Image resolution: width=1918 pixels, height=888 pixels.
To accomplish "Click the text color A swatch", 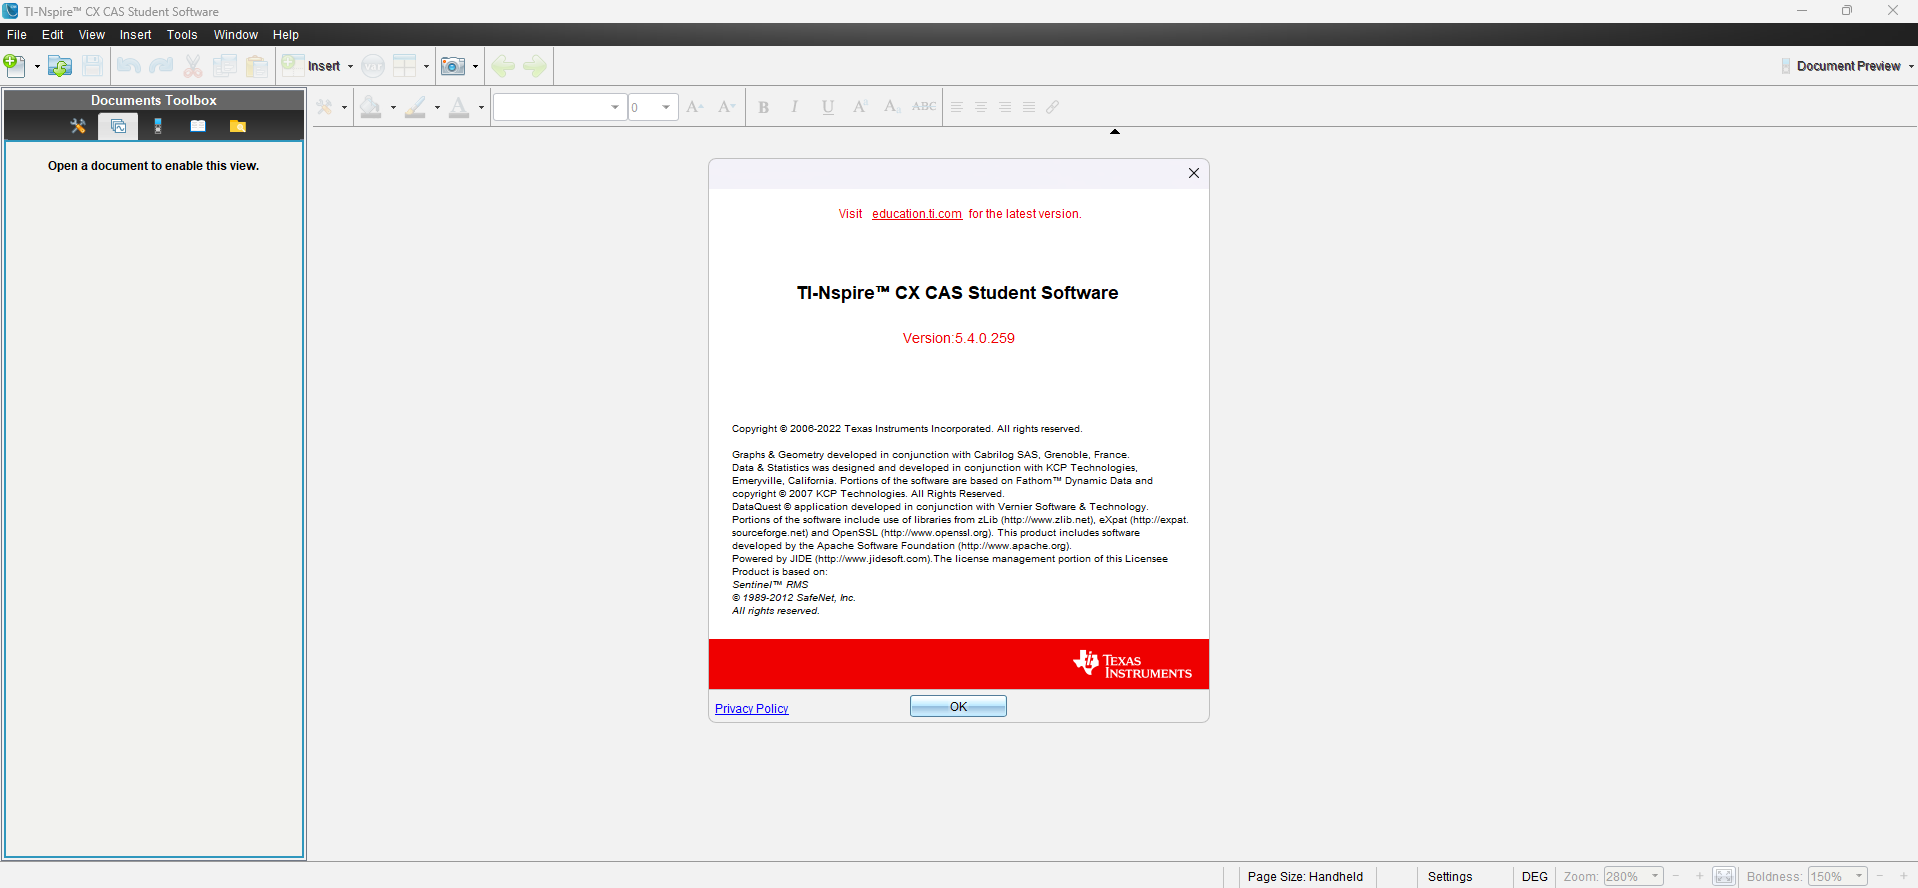I will coord(459,107).
